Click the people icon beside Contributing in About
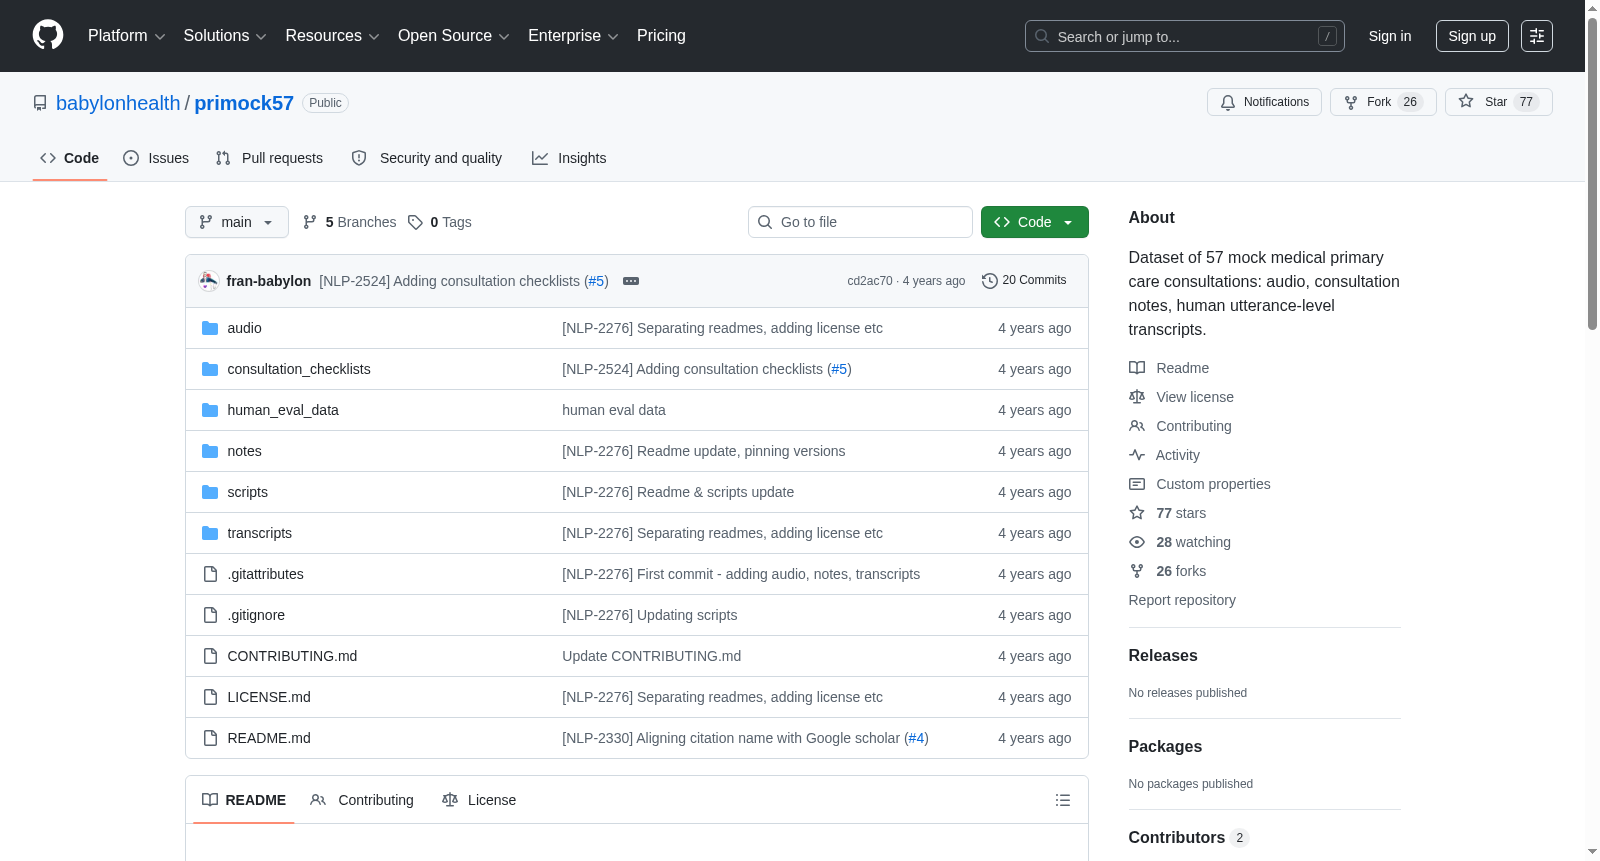The width and height of the screenshot is (1600, 861). (1137, 426)
